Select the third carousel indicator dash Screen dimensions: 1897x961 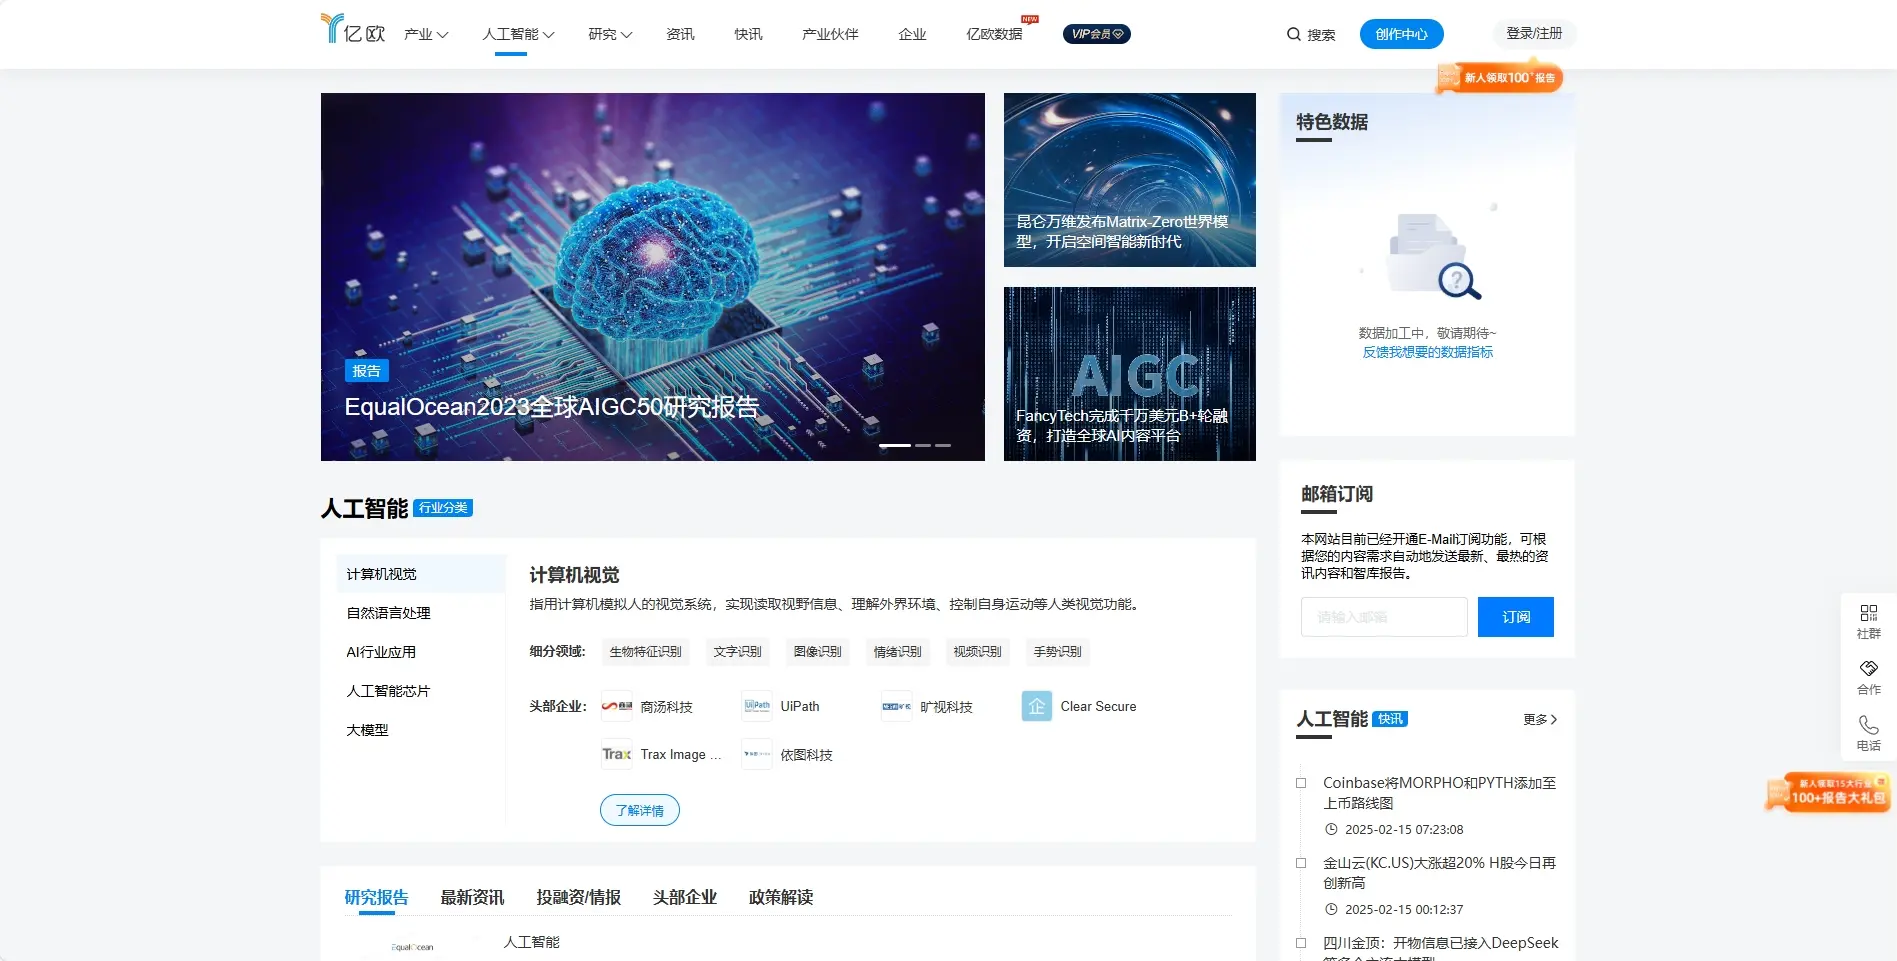pyautogui.click(x=943, y=445)
